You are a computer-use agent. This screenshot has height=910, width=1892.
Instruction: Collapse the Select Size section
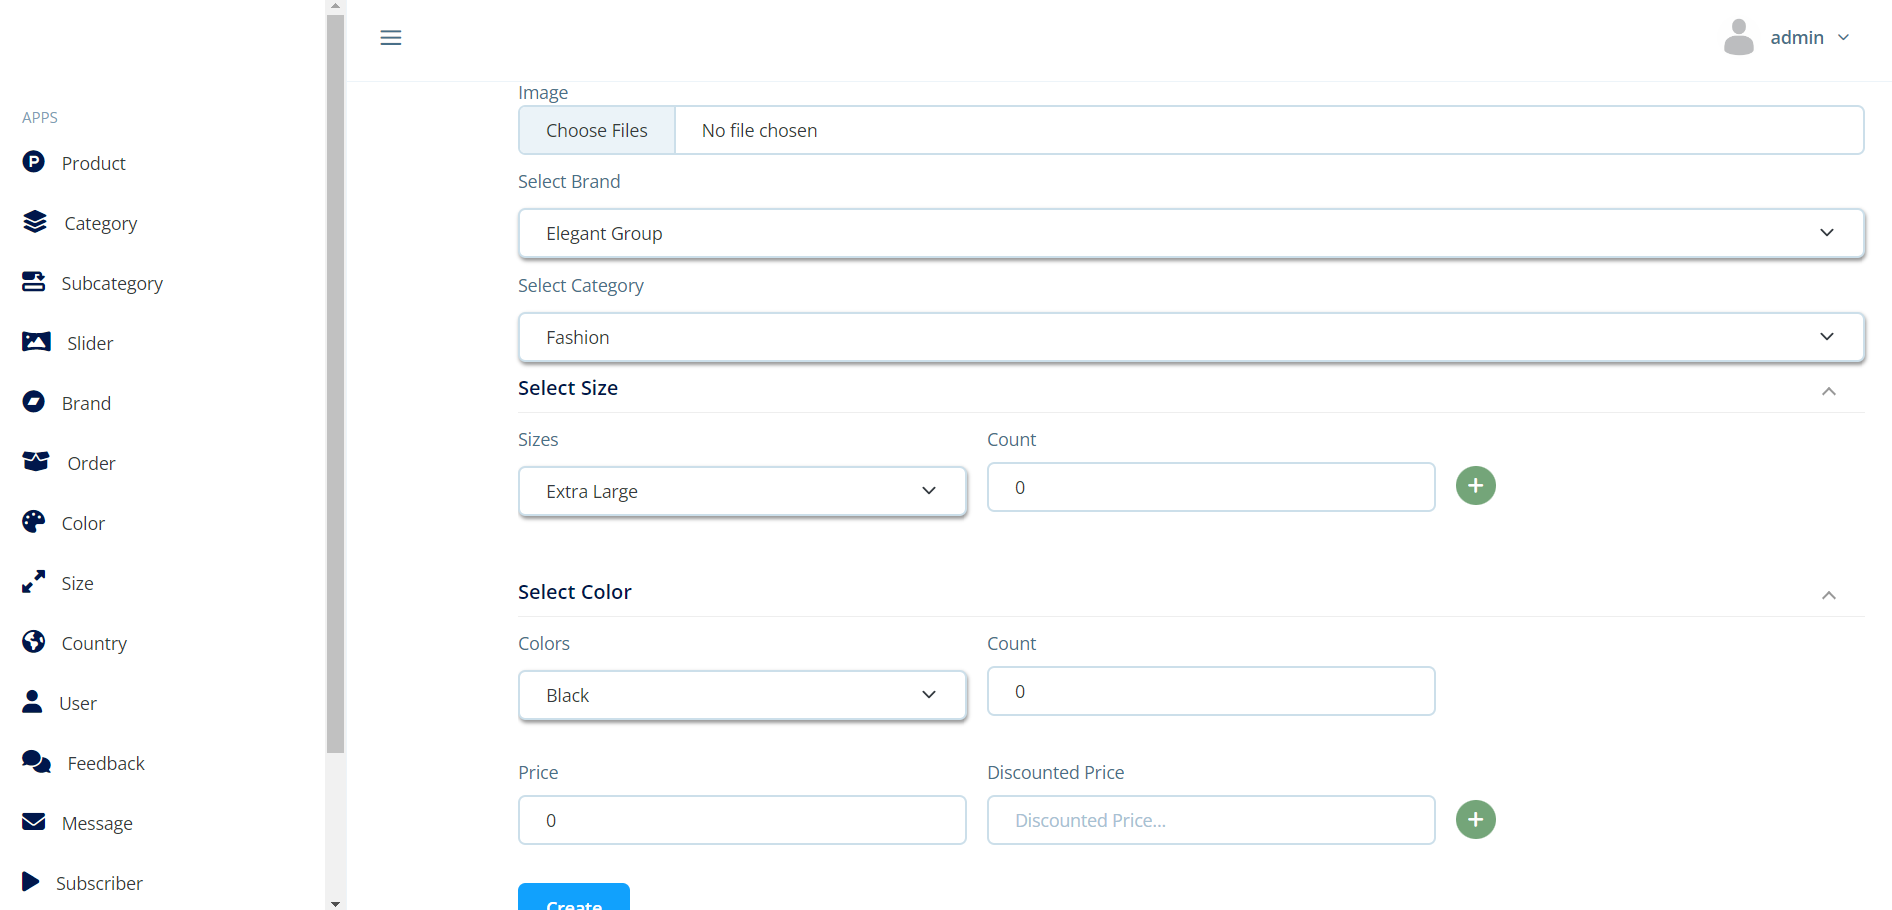pyautogui.click(x=1828, y=391)
